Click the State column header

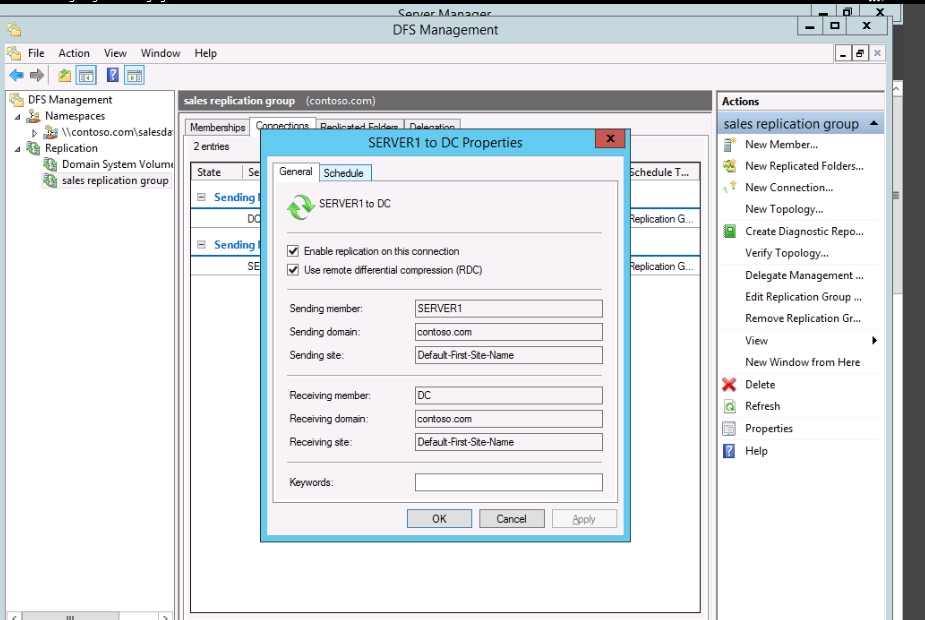tap(216, 172)
